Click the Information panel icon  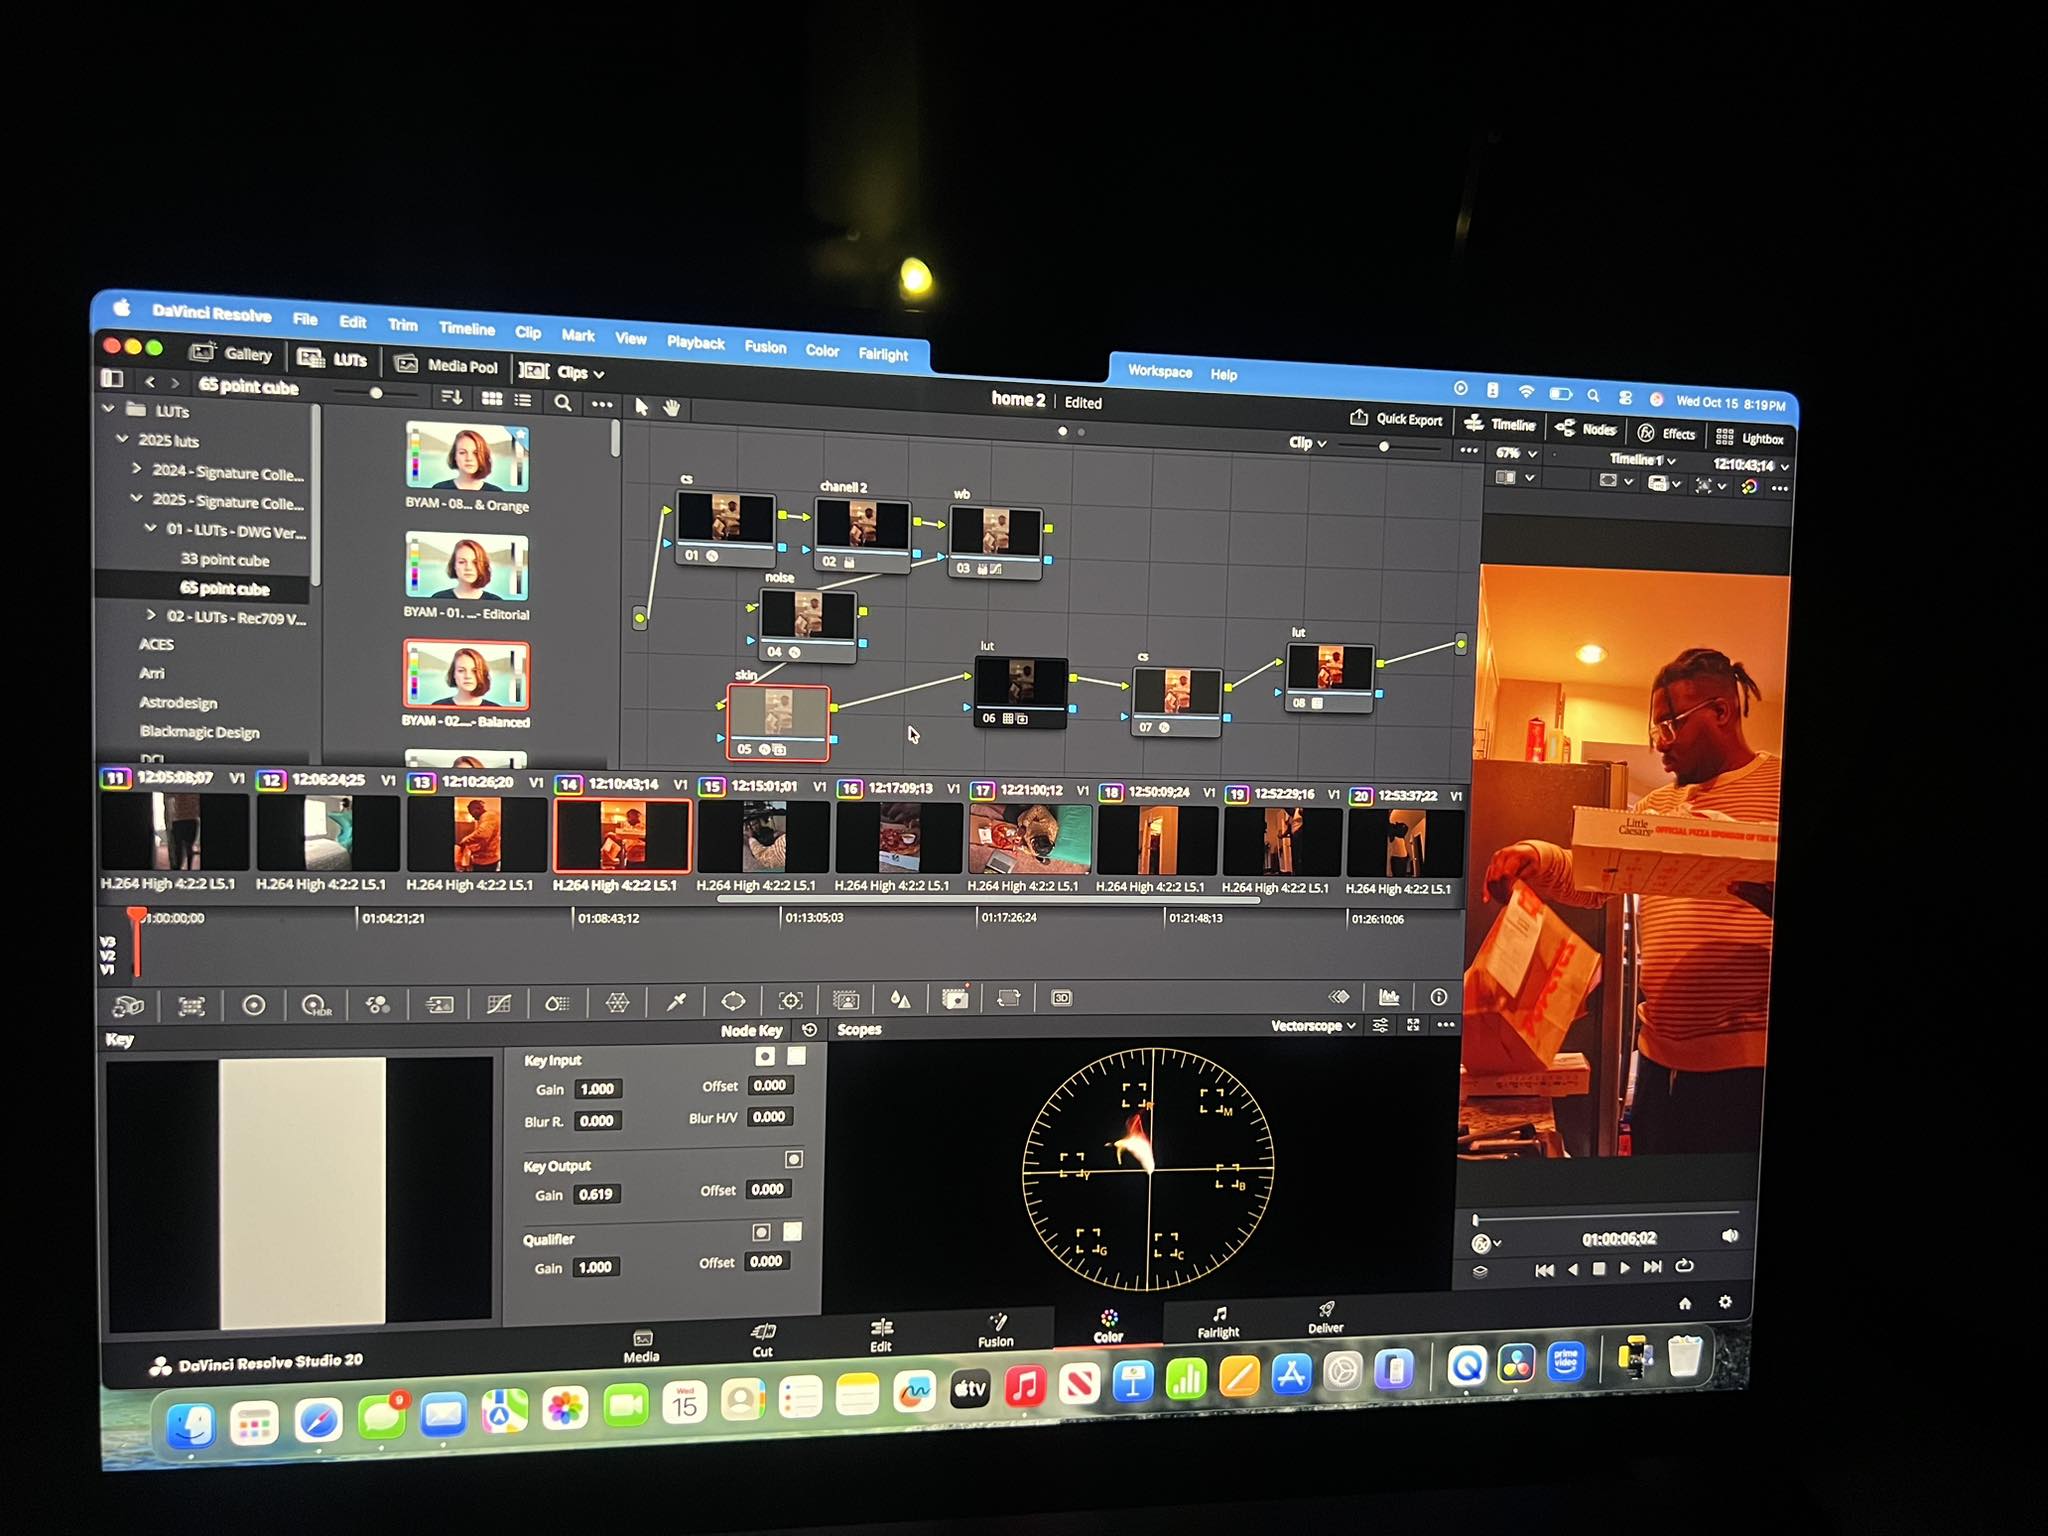(1438, 996)
